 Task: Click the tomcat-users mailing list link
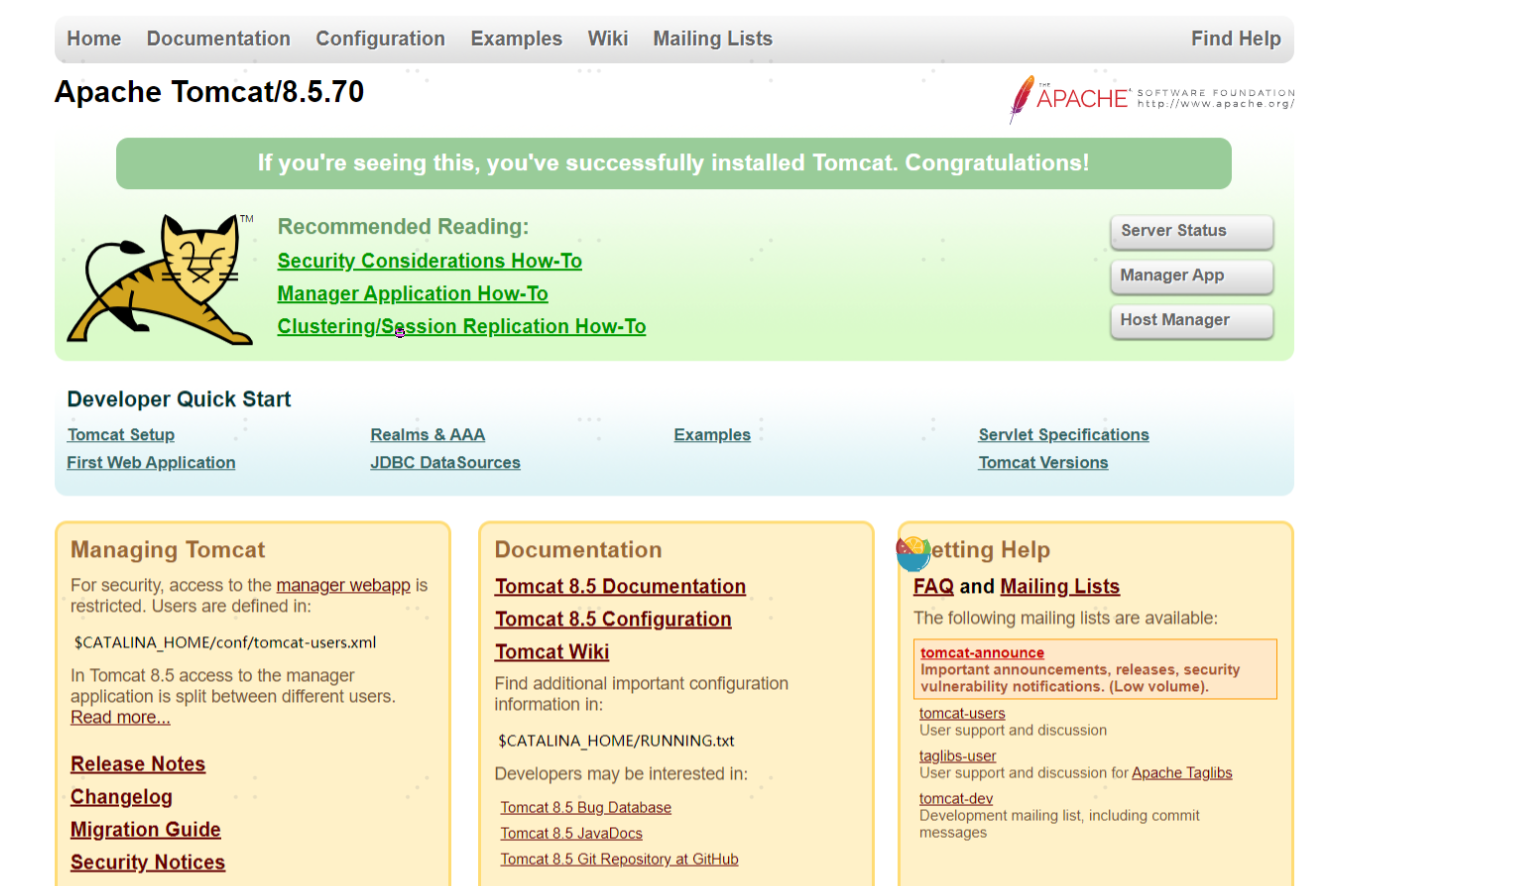[x=962, y=714]
